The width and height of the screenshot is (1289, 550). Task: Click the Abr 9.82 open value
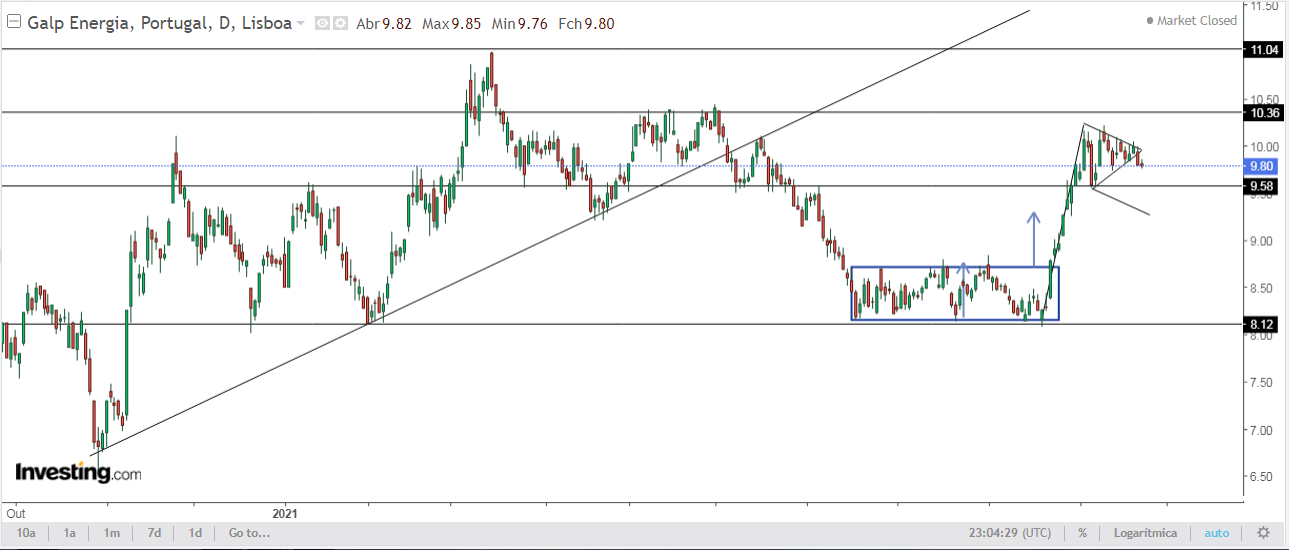pyautogui.click(x=383, y=23)
